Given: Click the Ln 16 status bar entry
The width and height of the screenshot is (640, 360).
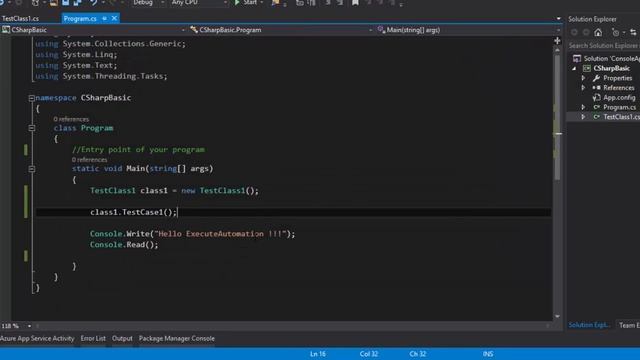Looking at the screenshot, I should tap(318, 354).
